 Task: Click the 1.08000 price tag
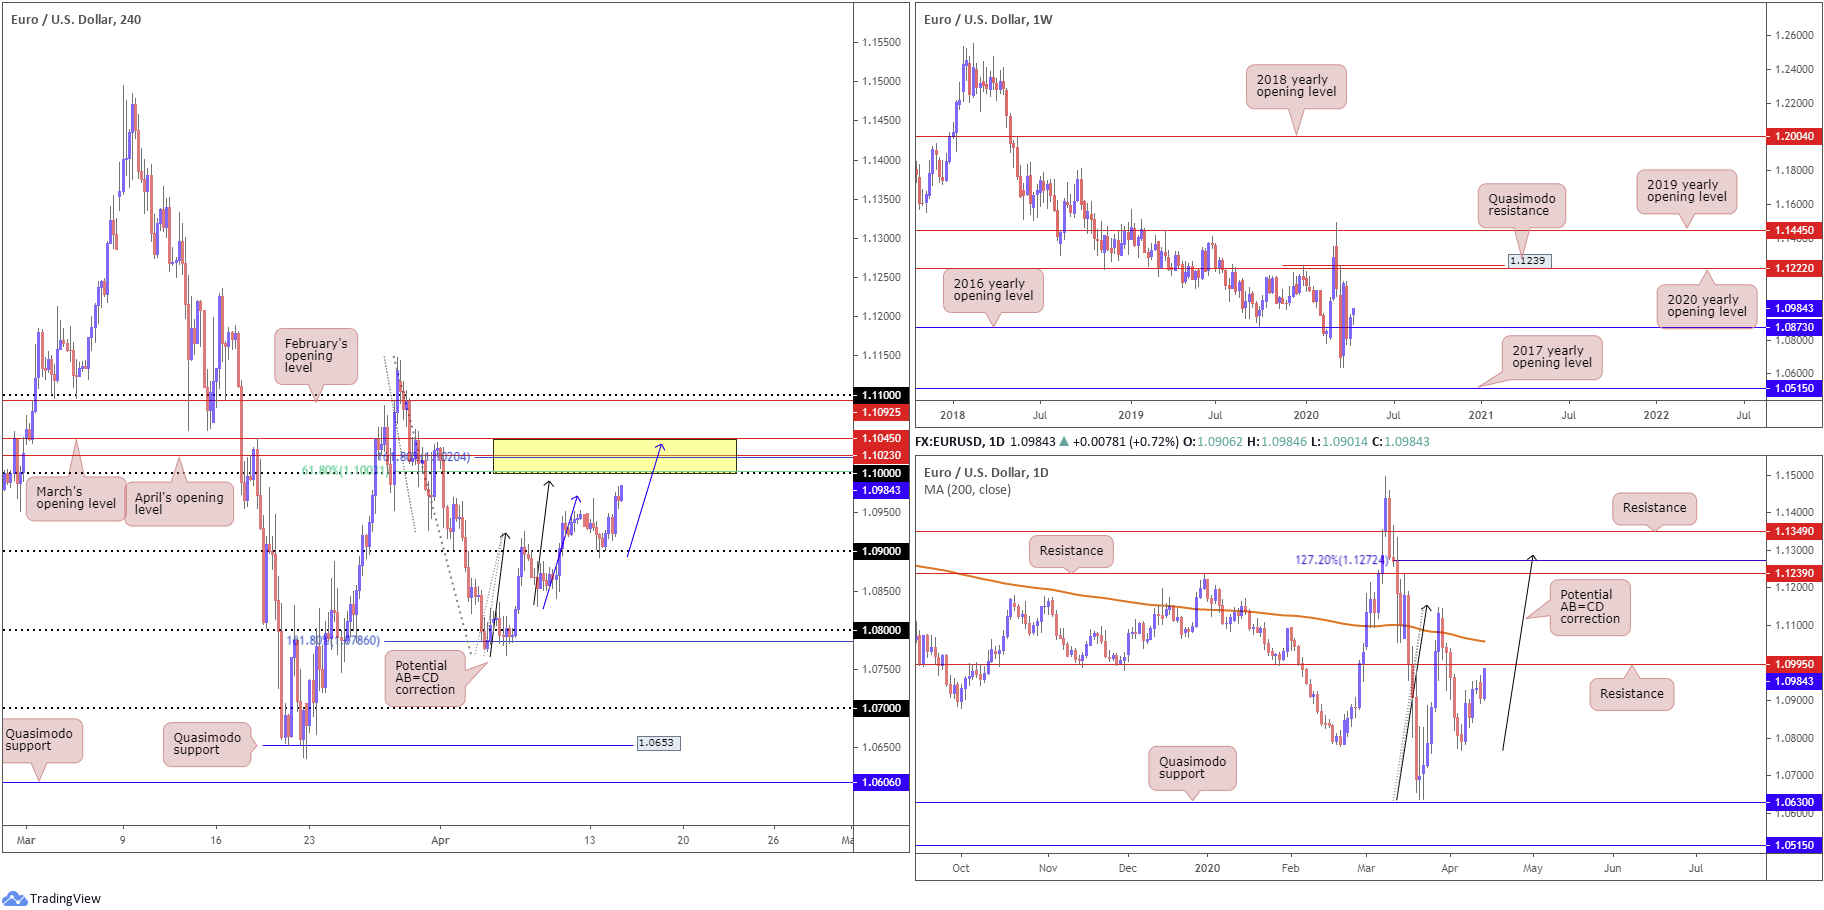click(881, 630)
